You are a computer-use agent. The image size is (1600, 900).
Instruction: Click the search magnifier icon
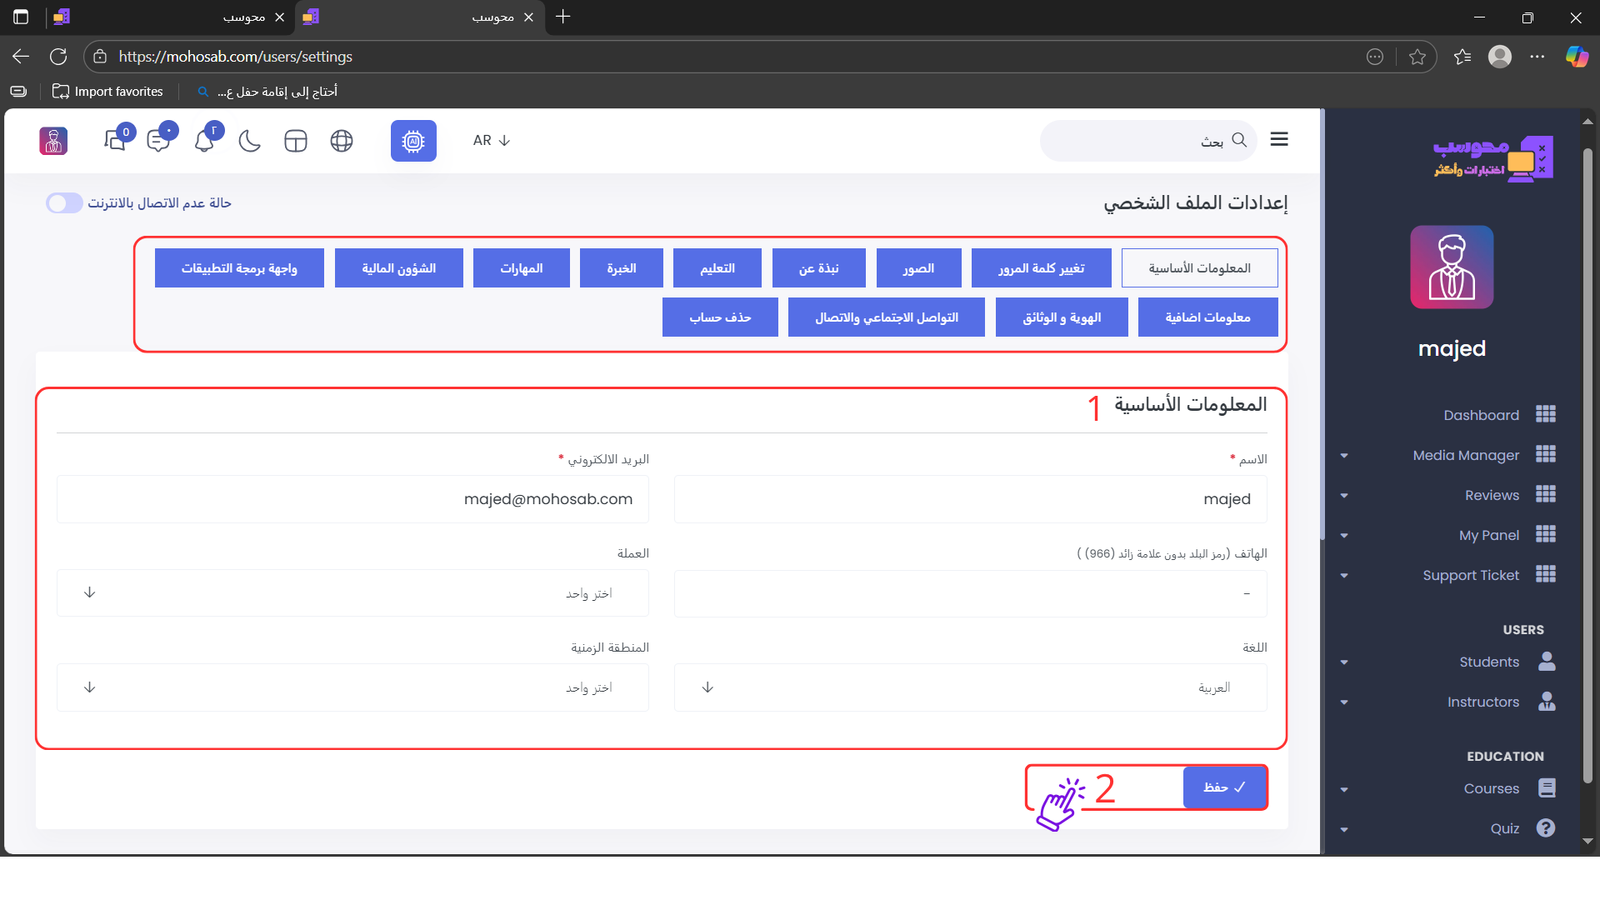click(x=1239, y=140)
